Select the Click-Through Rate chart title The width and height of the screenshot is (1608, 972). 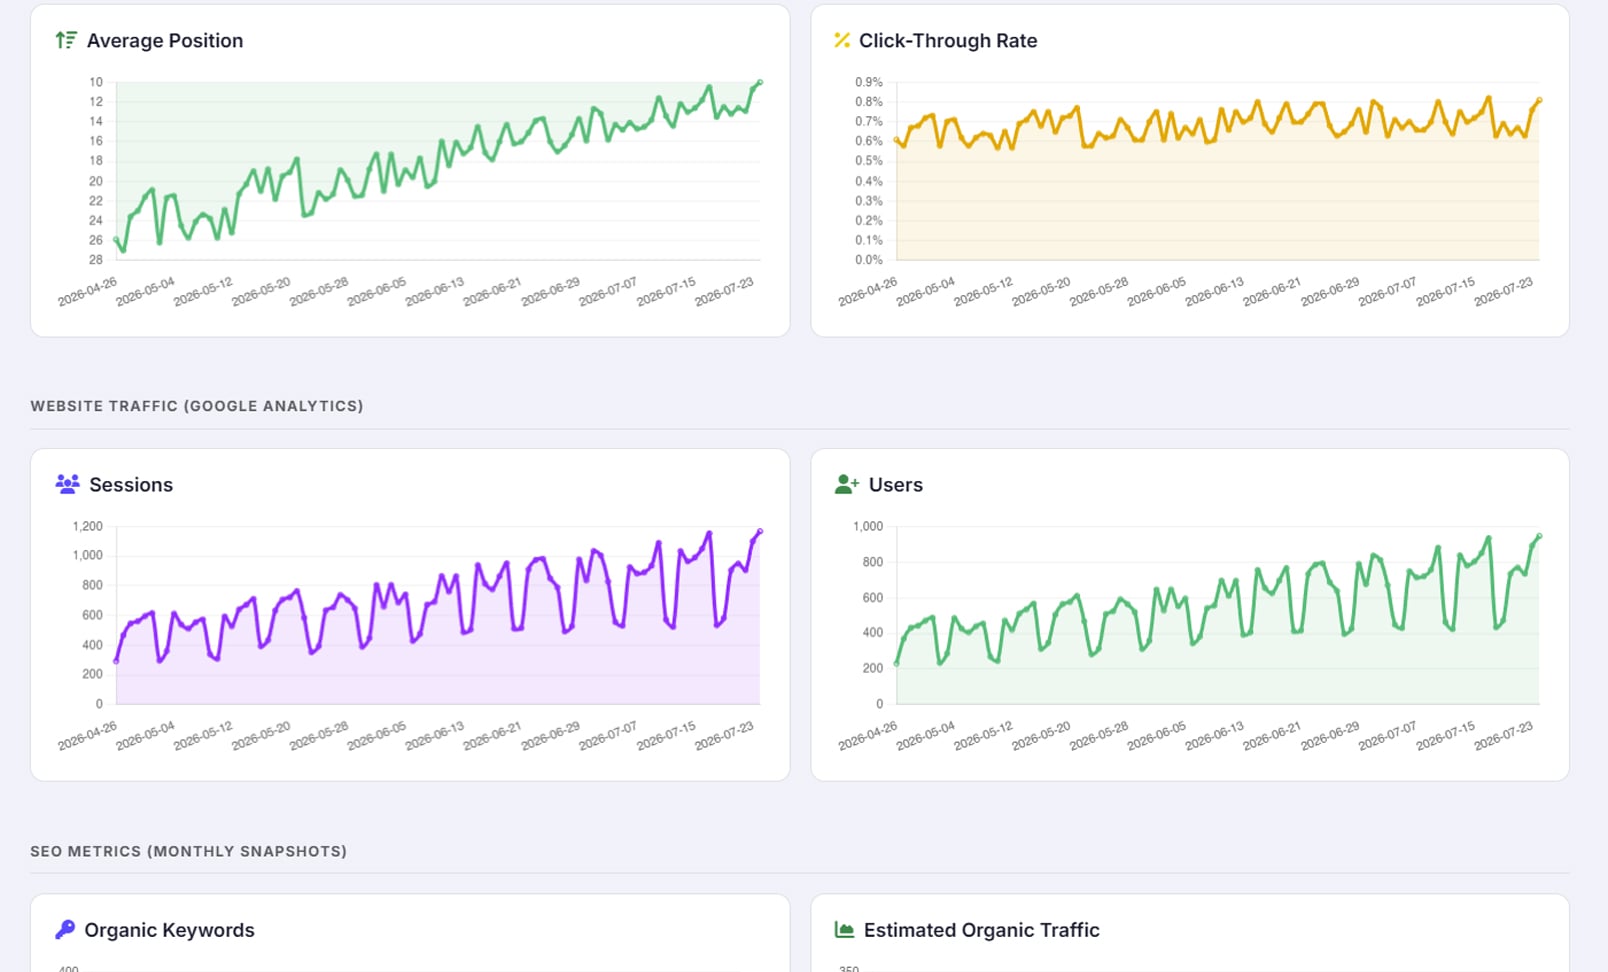(x=948, y=41)
